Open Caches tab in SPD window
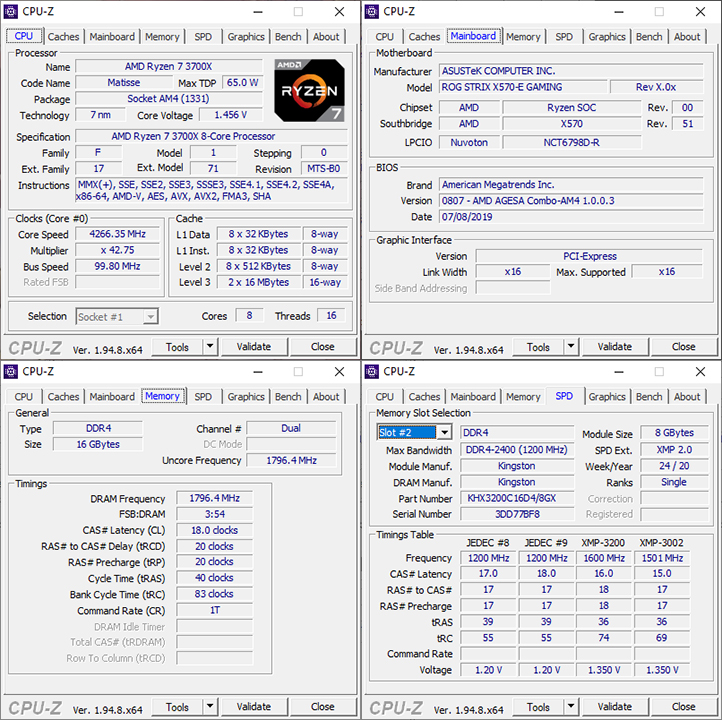The height and width of the screenshot is (720, 722). (x=424, y=396)
